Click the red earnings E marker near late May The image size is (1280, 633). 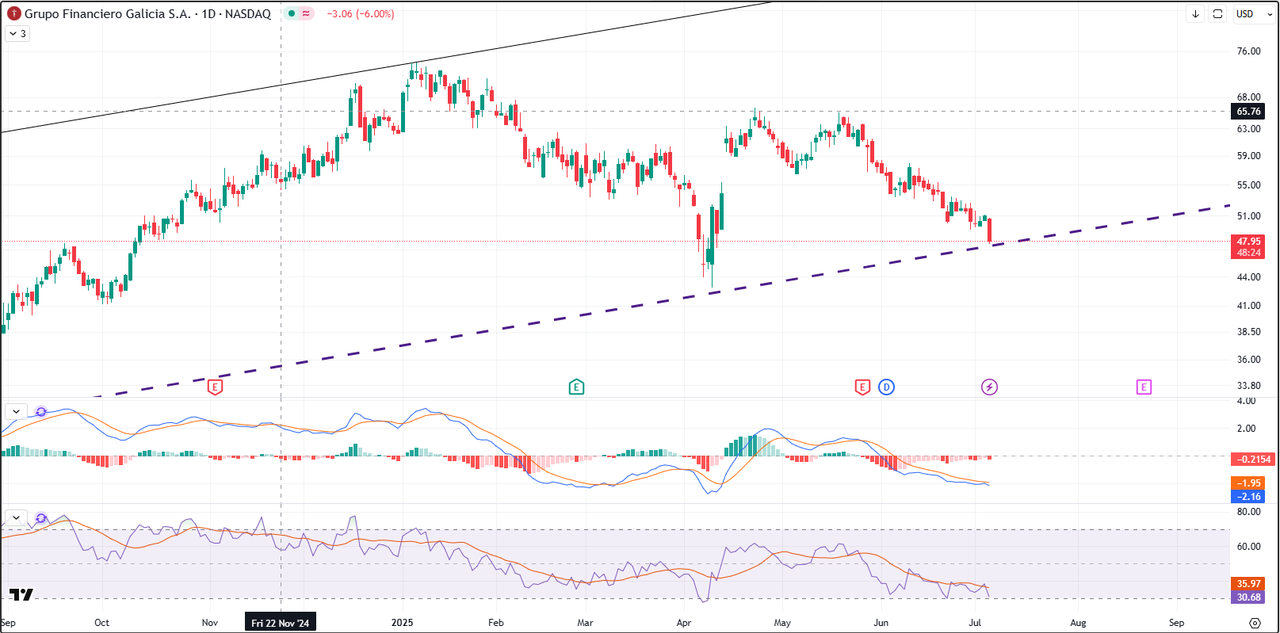[862, 386]
